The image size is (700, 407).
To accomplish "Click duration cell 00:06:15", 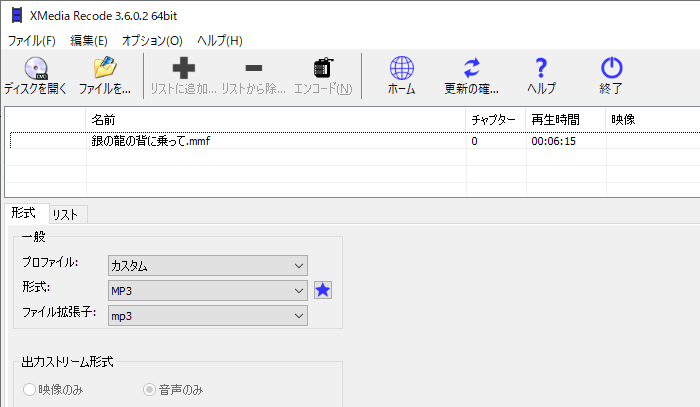I will click(554, 141).
